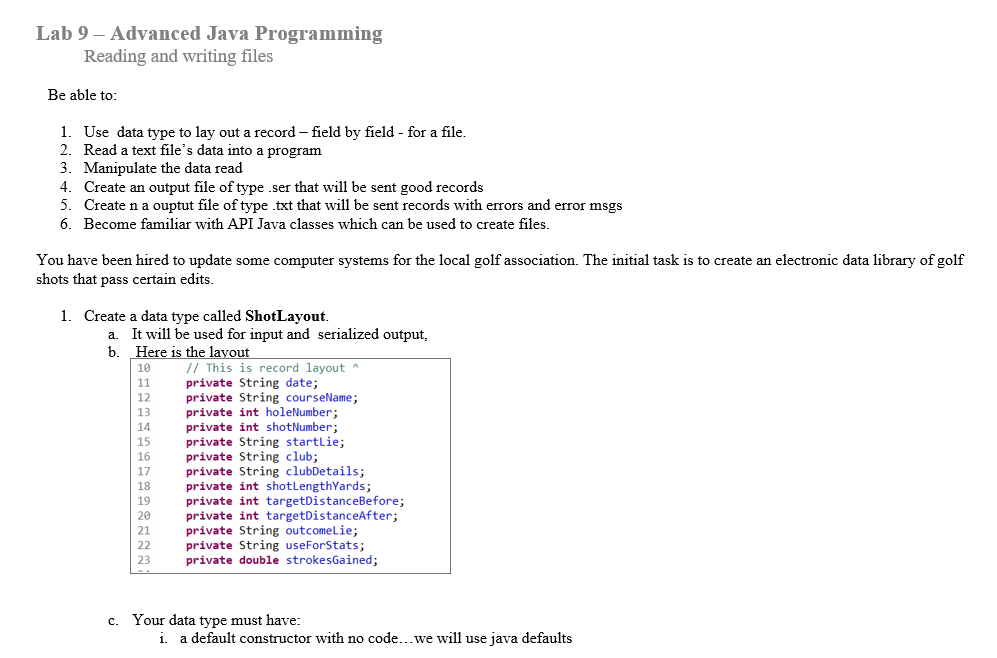Click the heading 'Lab 9 – Advanced Java Programming'
Screen dimensions: 997x658
(x=209, y=33)
